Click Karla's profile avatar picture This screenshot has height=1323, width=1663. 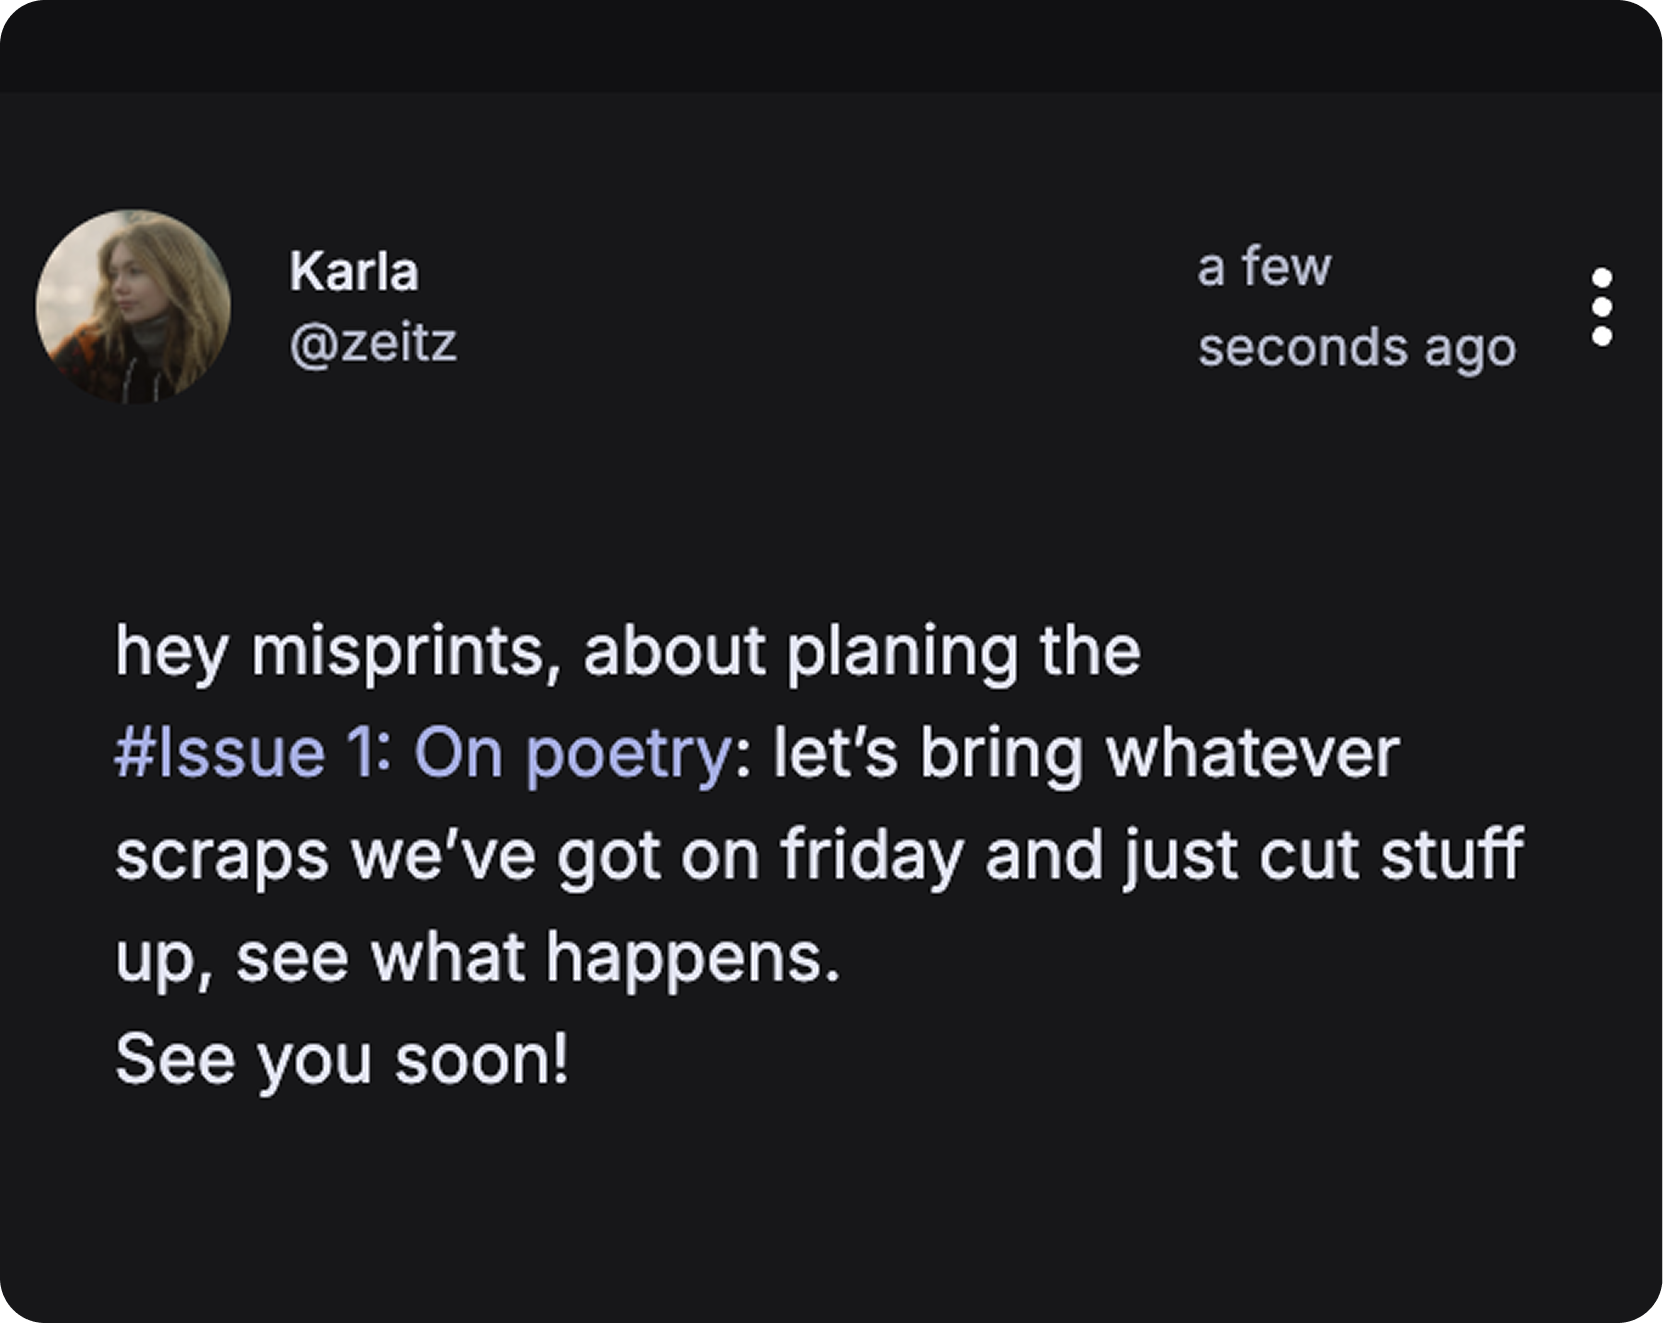133,307
